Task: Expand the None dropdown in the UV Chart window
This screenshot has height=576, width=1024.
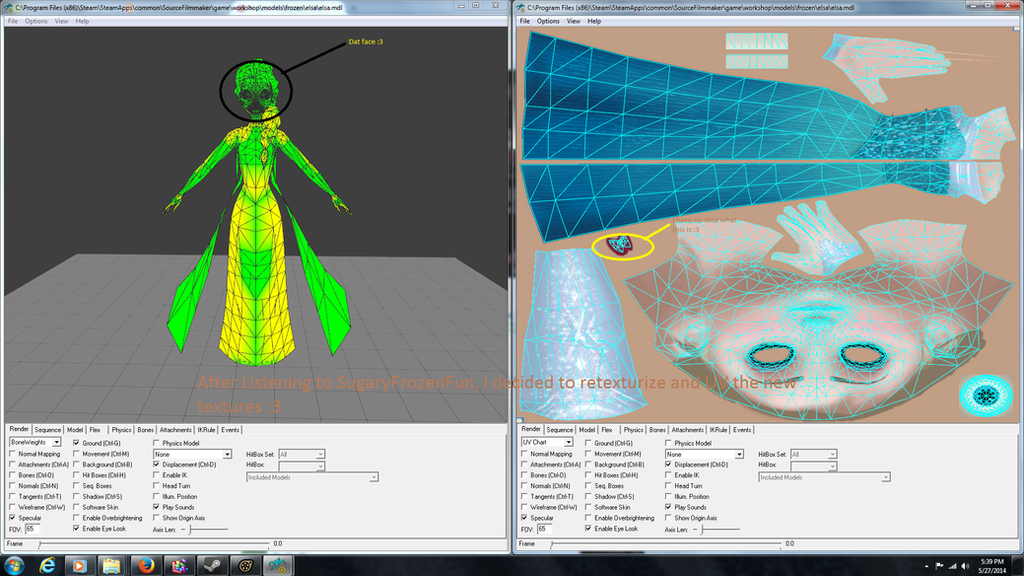Action: 705,454
